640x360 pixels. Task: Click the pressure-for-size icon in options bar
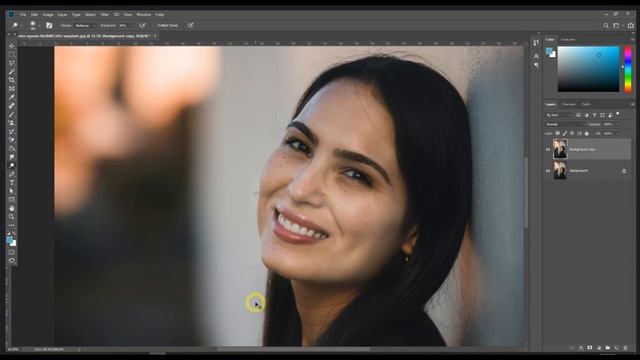(x=191, y=25)
